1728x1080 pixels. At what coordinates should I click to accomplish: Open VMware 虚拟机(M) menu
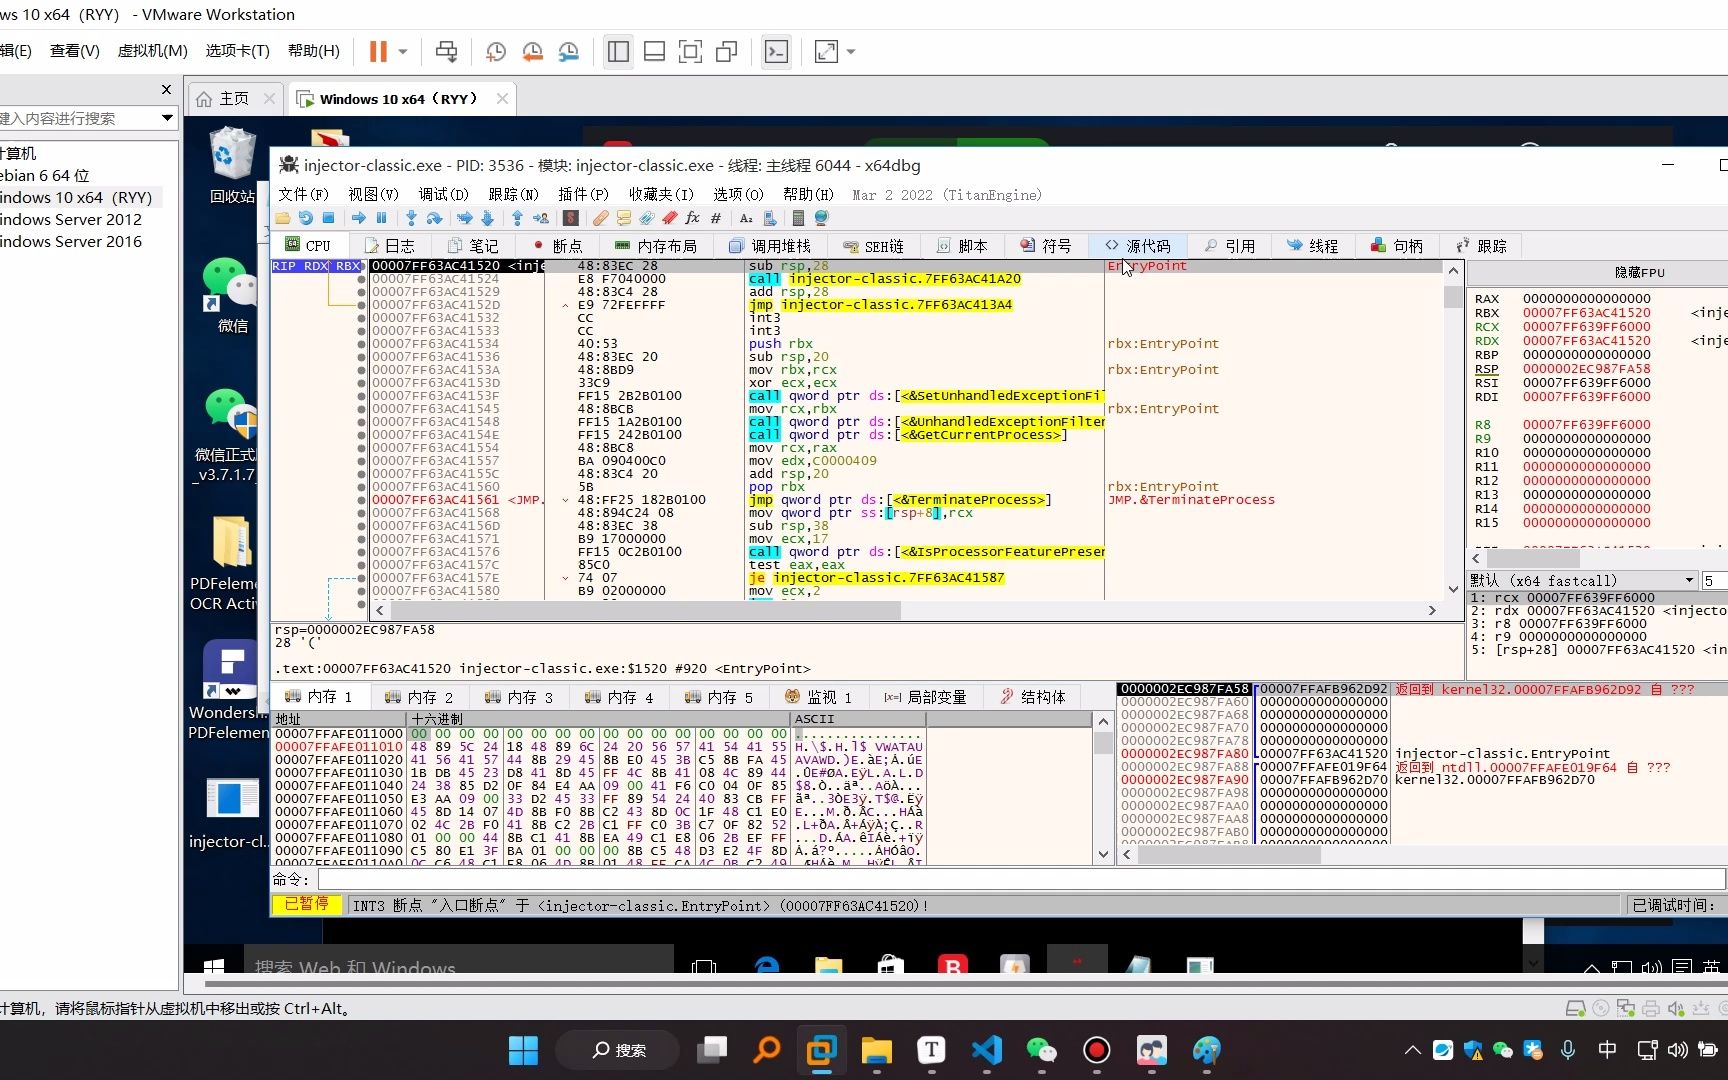(x=152, y=50)
